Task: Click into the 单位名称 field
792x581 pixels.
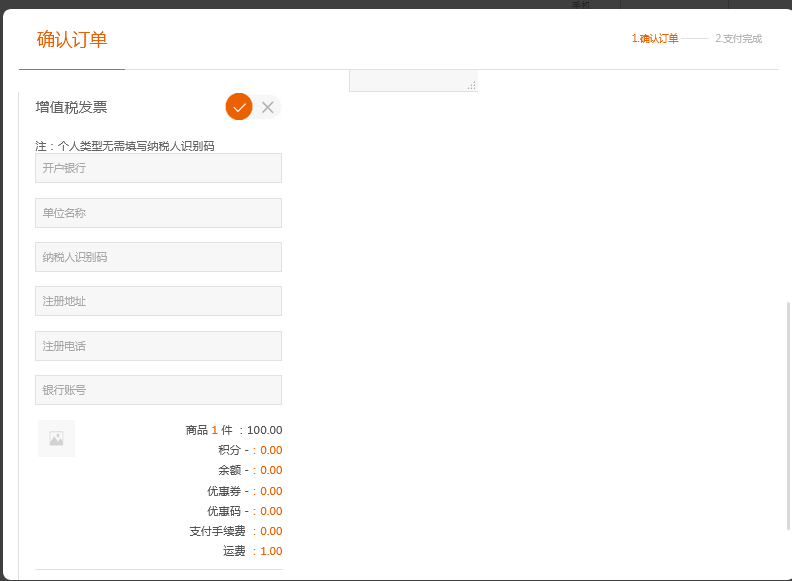Action: tap(158, 213)
